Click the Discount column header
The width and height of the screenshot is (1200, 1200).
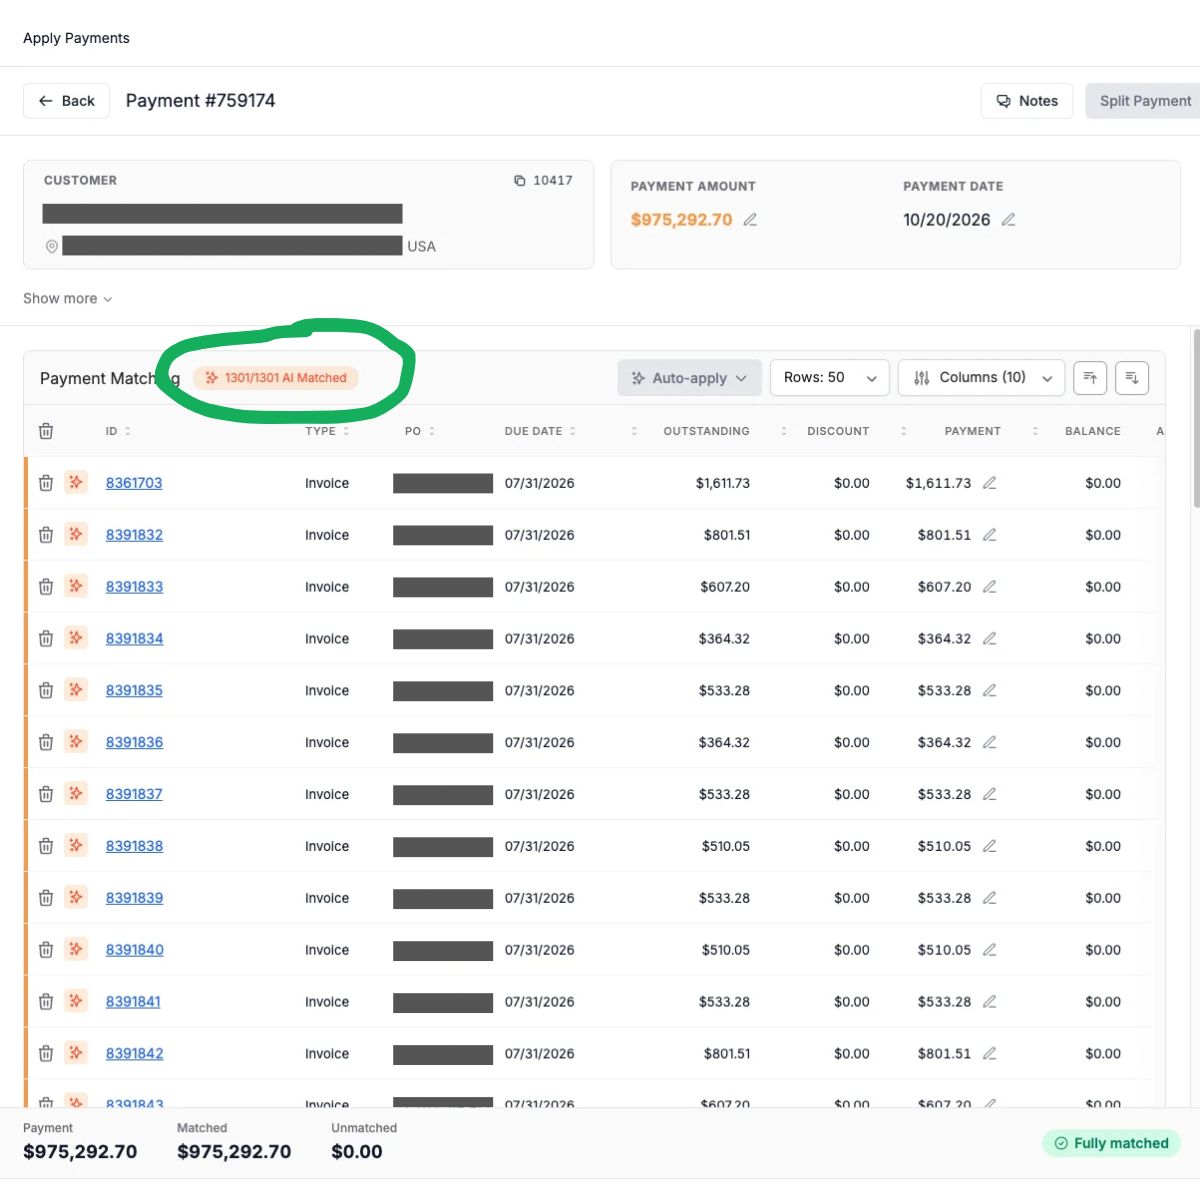[x=838, y=431]
